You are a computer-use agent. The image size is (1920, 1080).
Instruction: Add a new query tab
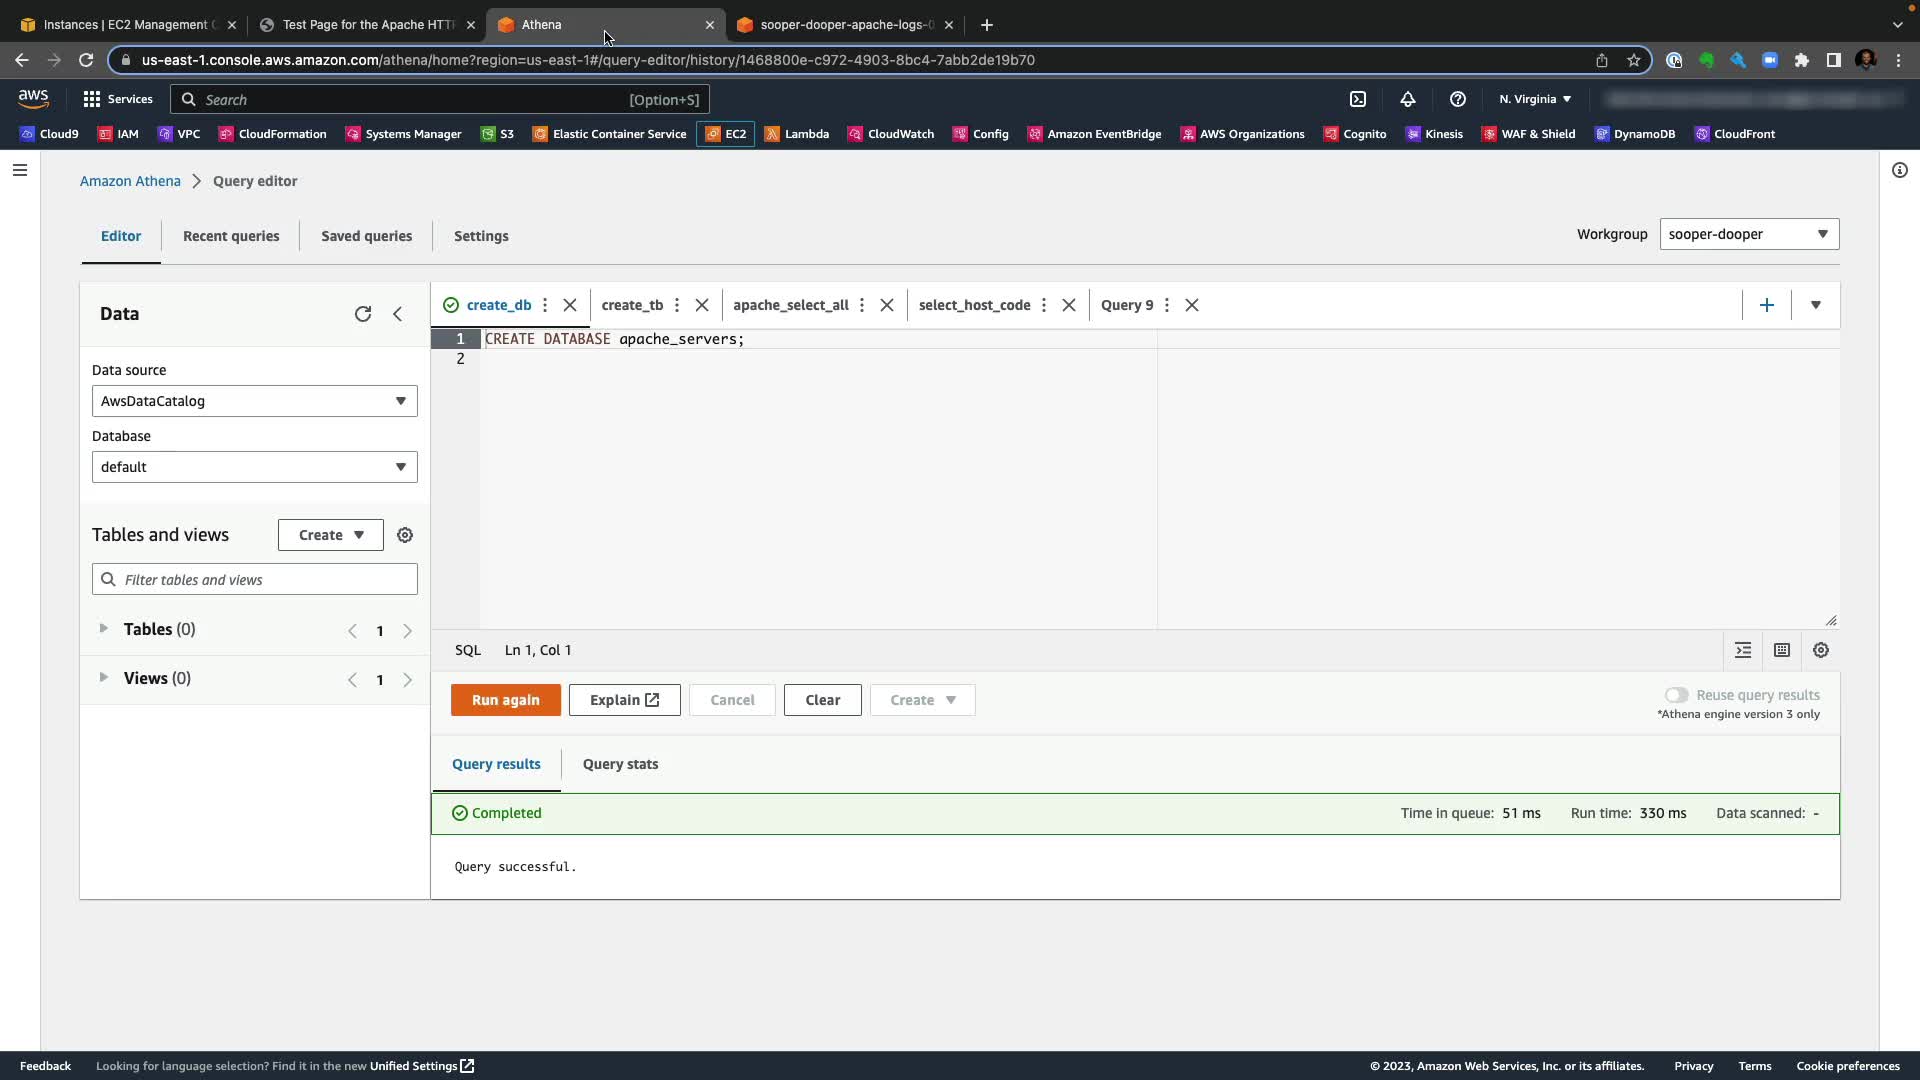pyautogui.click(x=1766, y=305)
